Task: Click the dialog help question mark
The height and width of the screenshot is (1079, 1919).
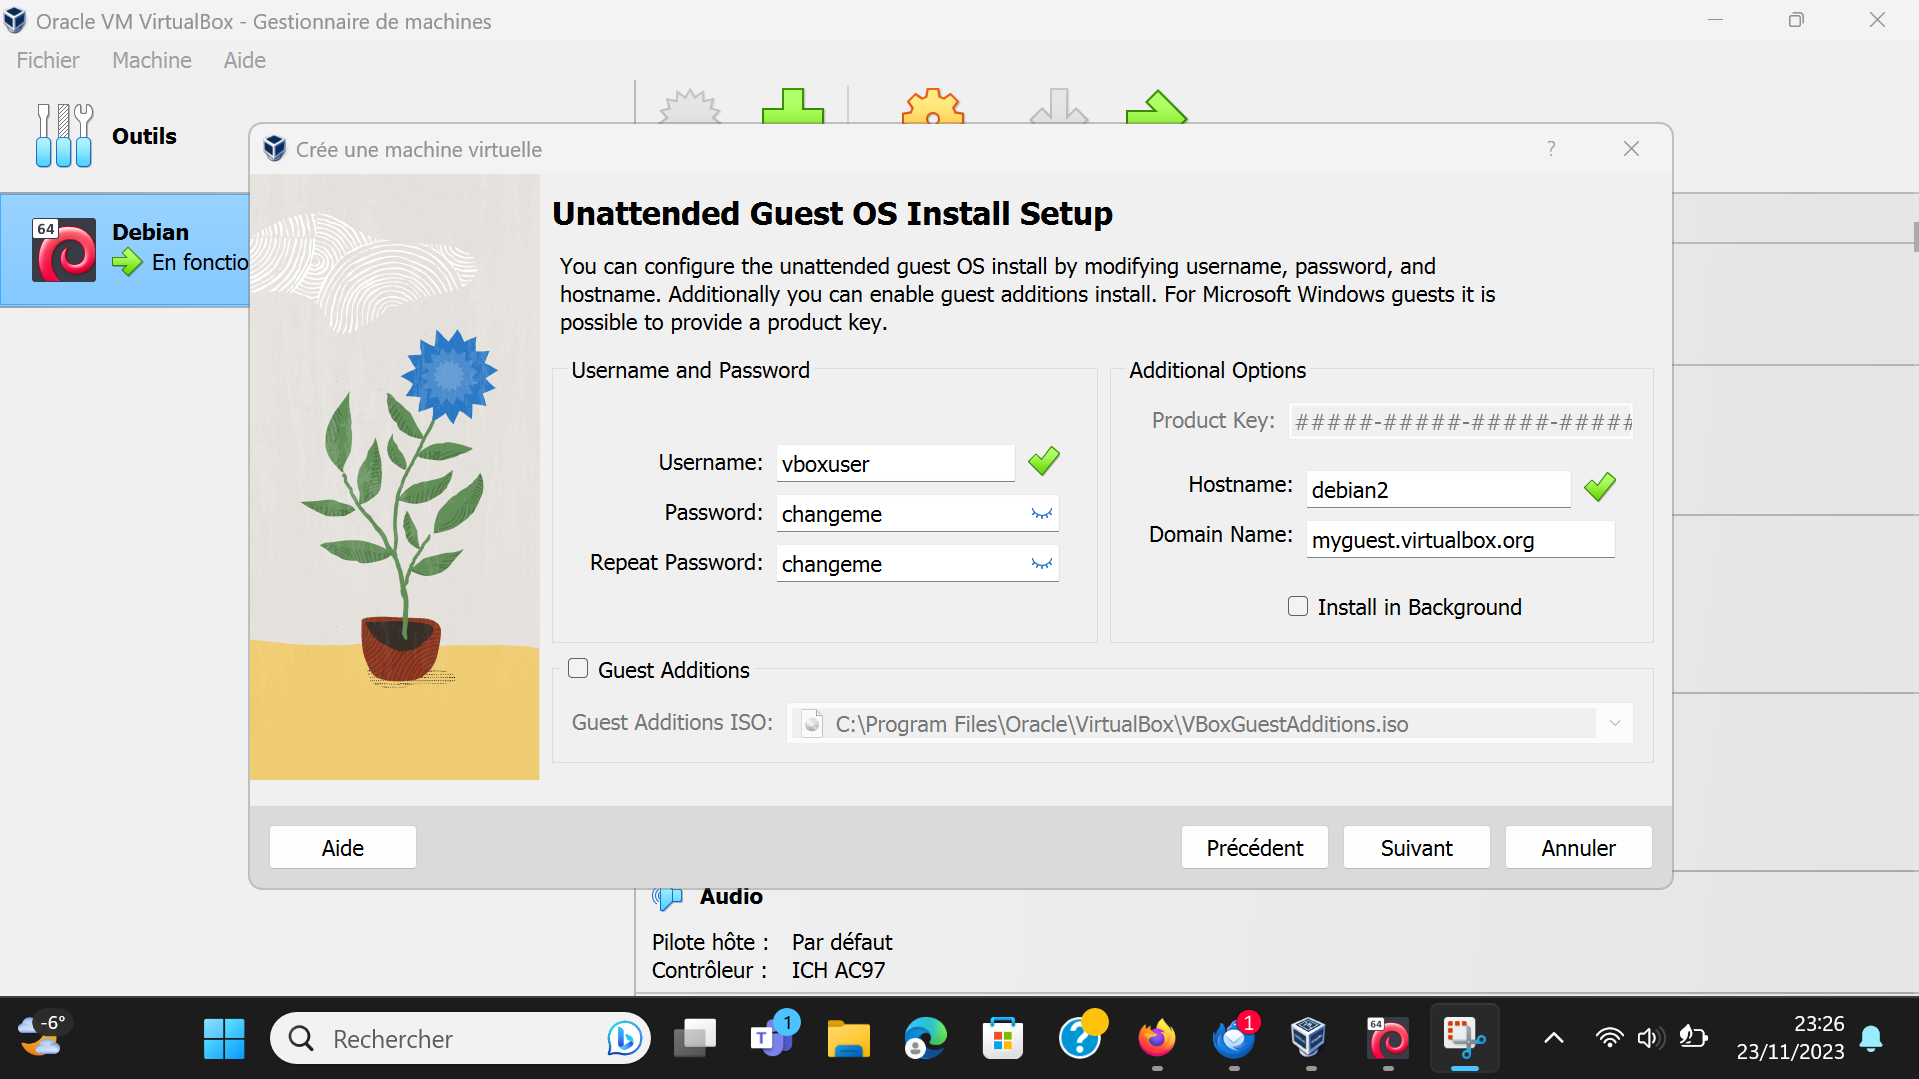Action: pos(1551,149)
